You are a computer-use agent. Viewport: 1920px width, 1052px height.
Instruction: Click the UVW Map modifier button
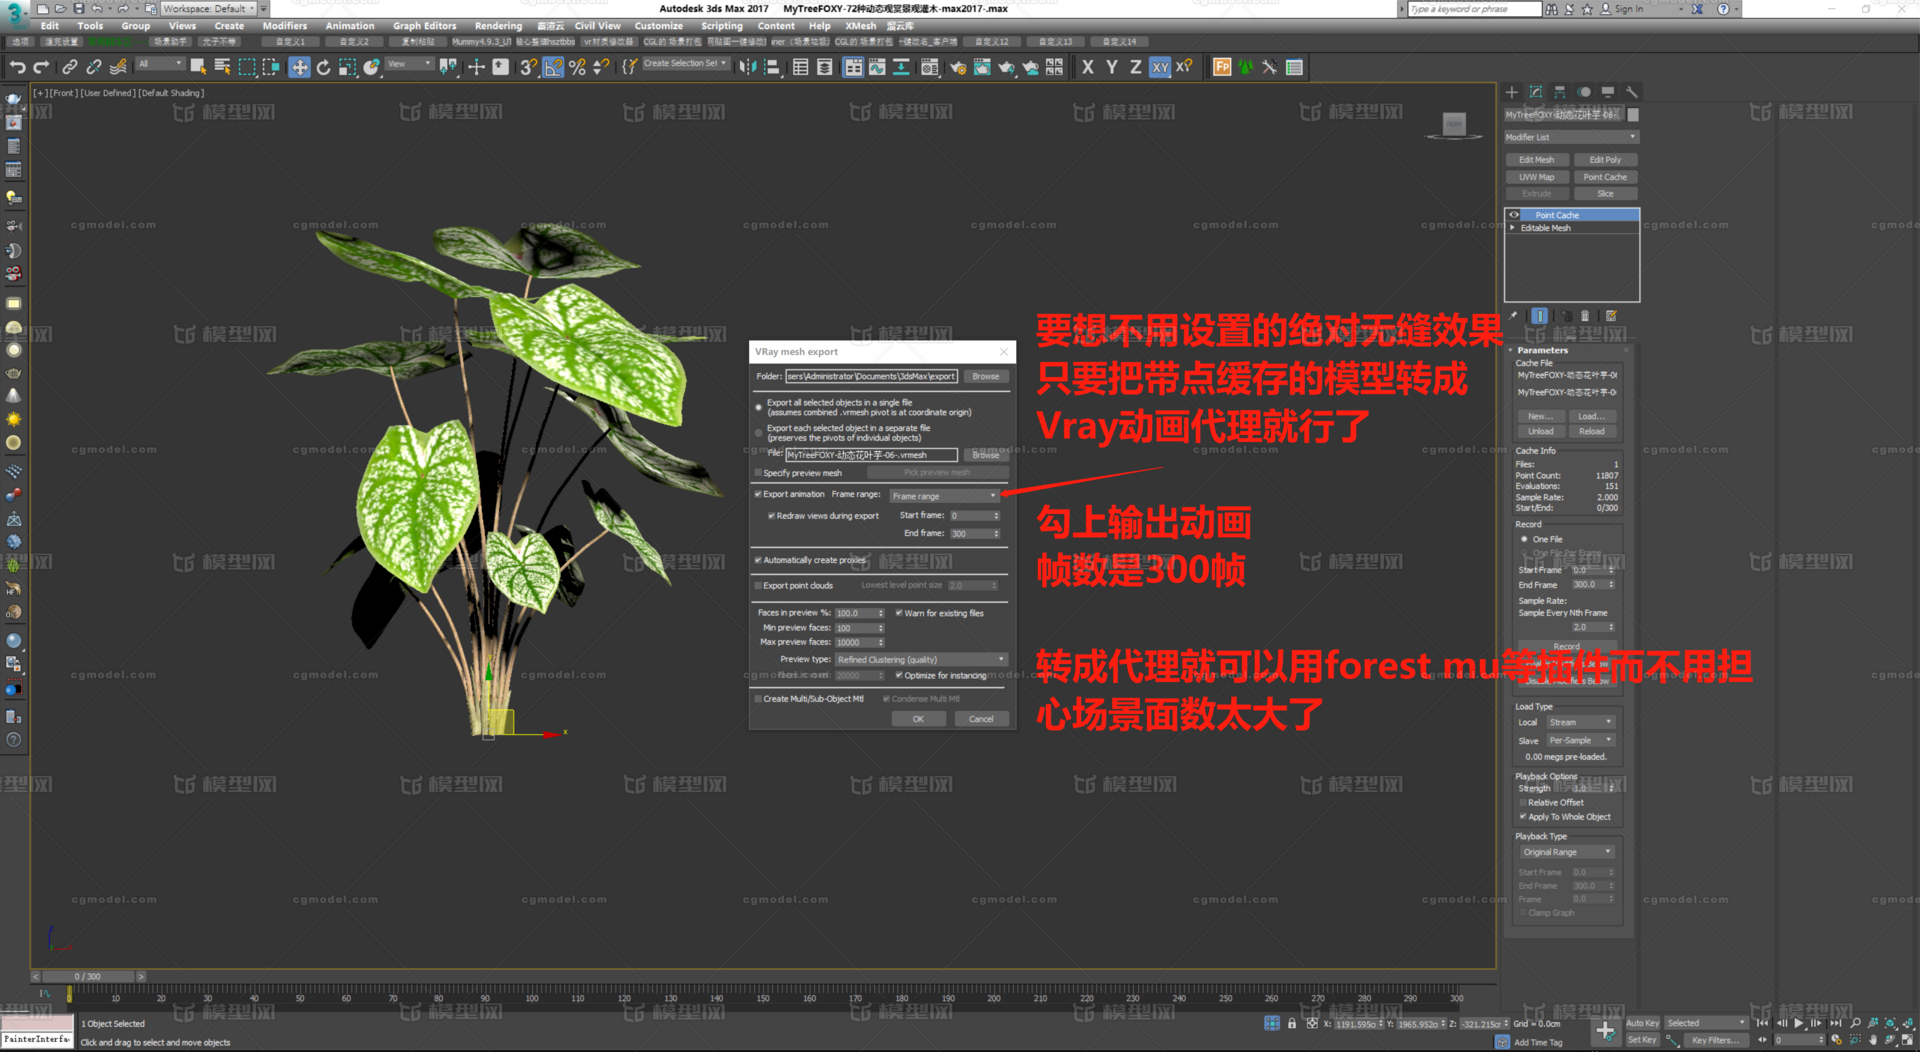pyautogui.click(x=1536, y=177)
